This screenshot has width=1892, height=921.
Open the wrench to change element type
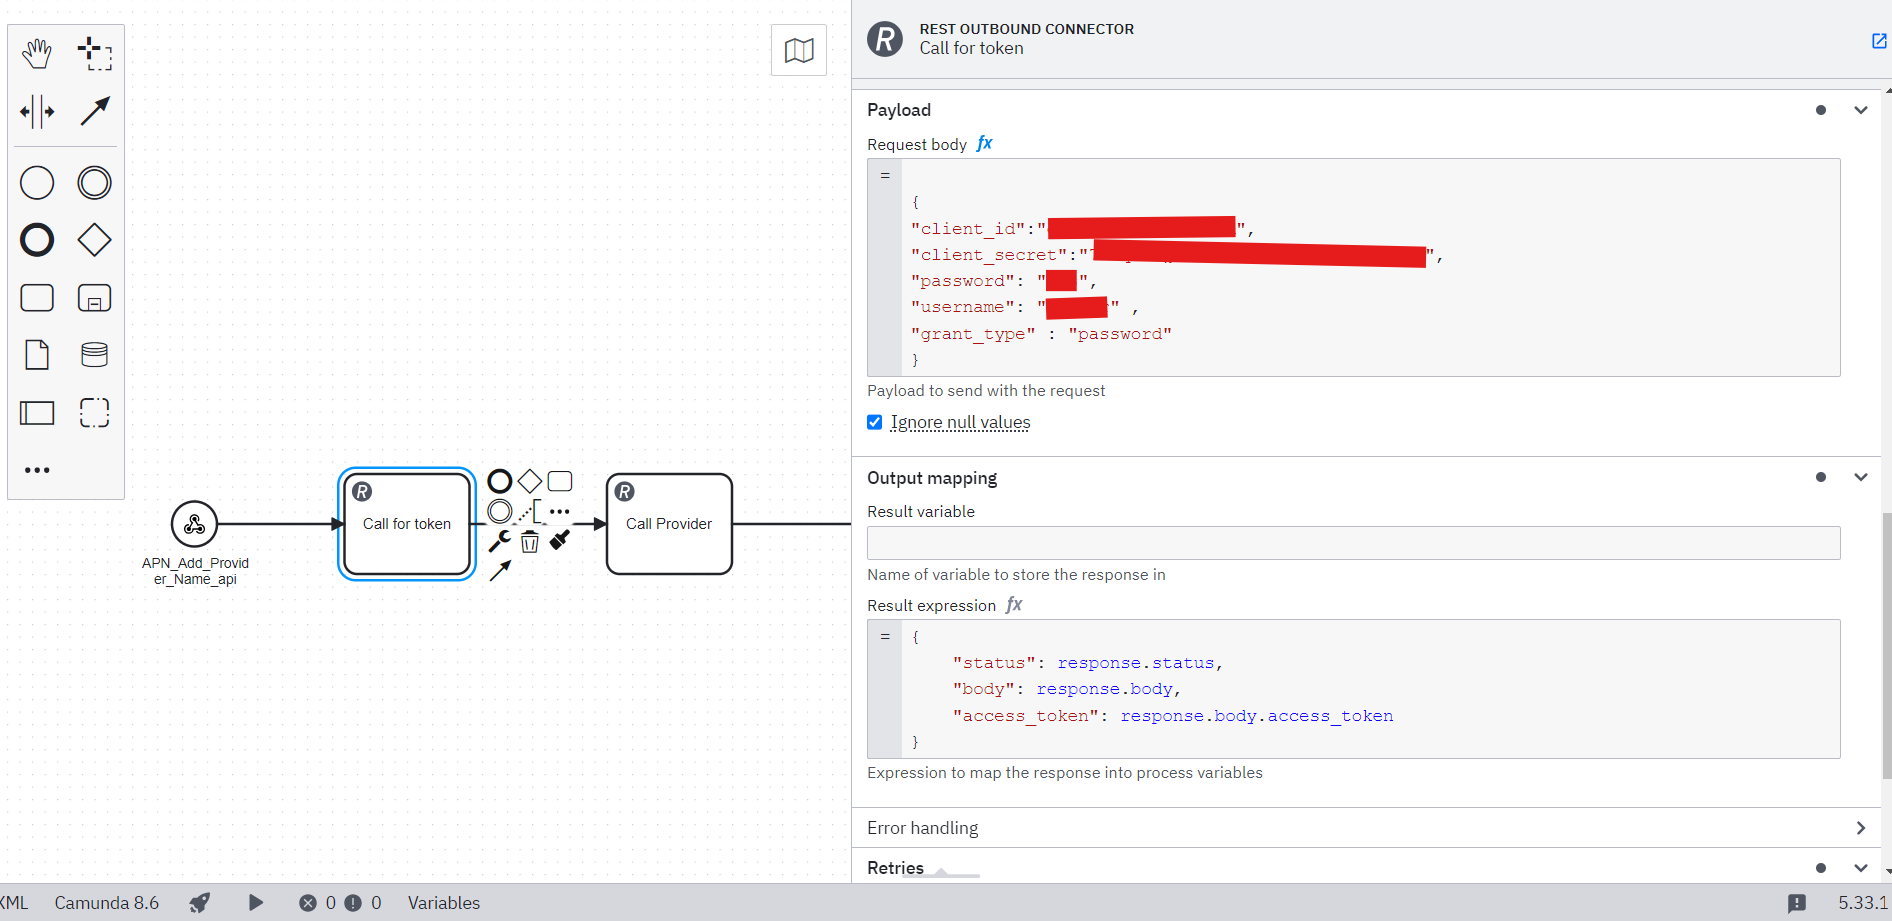click(499, 541)
